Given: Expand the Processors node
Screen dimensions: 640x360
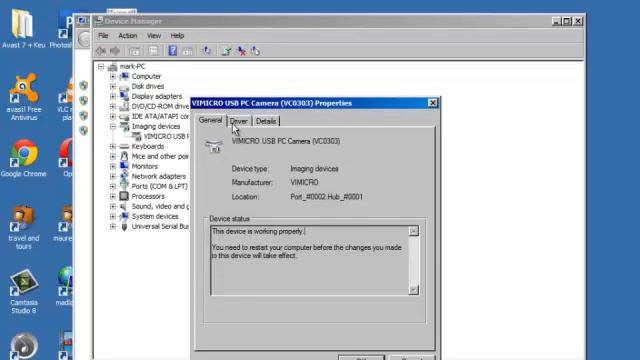Looking at the screenshot, I should point(113,196).
